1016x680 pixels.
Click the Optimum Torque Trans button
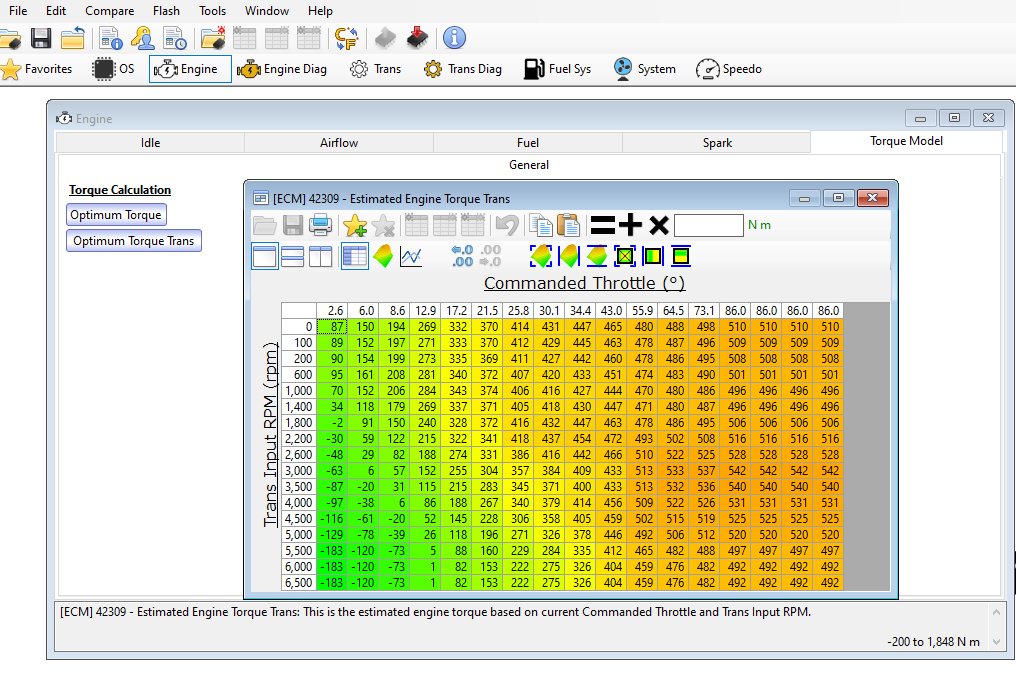point(133,240)
